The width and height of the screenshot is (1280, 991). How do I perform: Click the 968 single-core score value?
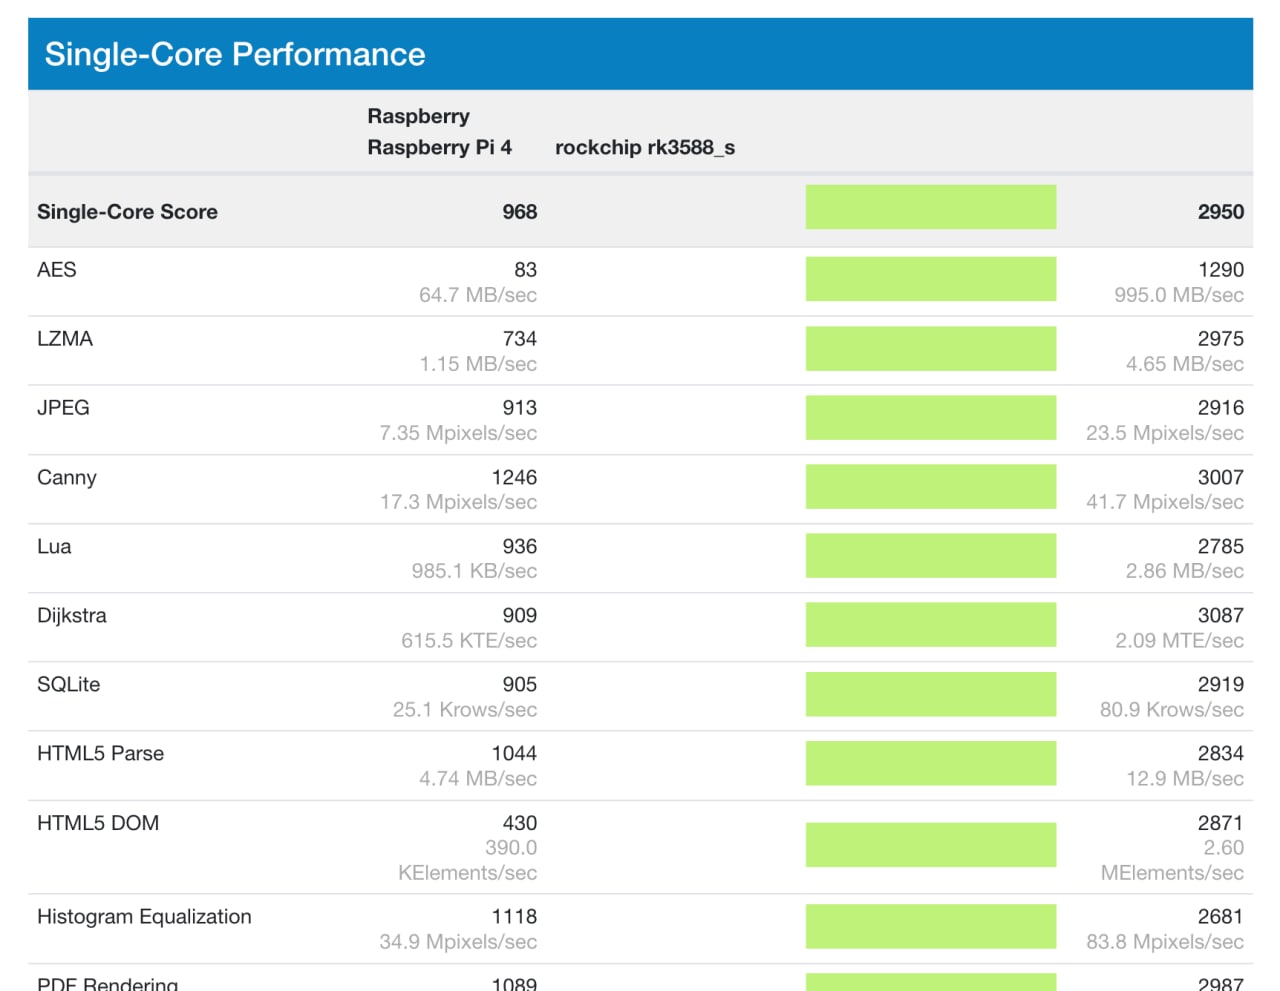tap(519, 212)
